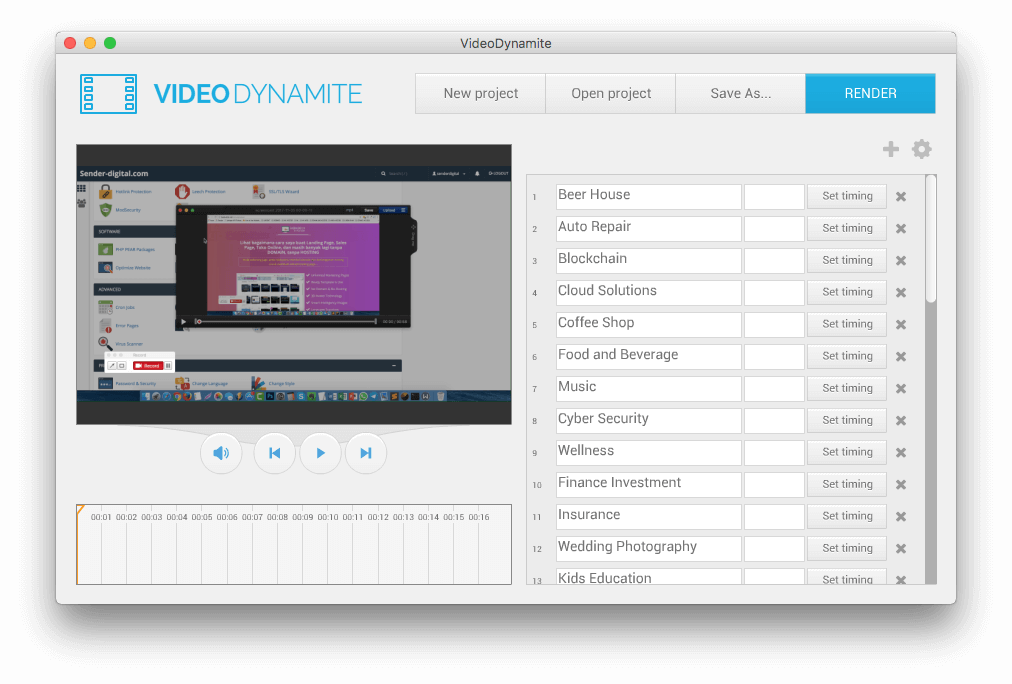The height and width of the screenshot is (684, 1012).
Task: Choose Save As... in the toolbar
Action: click(x=740, y=93)
